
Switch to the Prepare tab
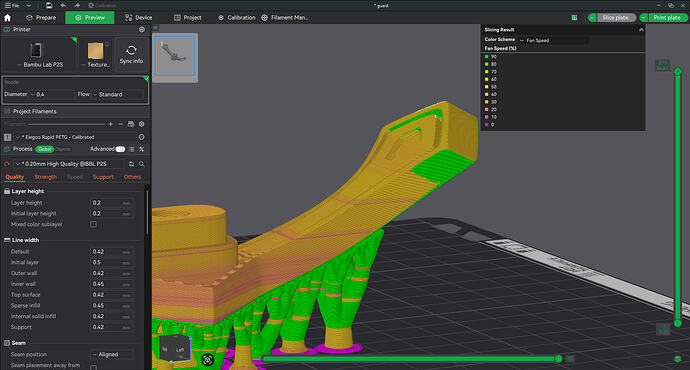[x=41, y=18]
